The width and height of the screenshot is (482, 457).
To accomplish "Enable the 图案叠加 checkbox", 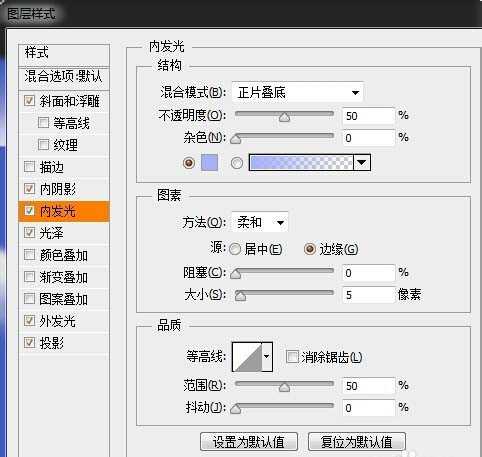I will click(x=29, y=299).
